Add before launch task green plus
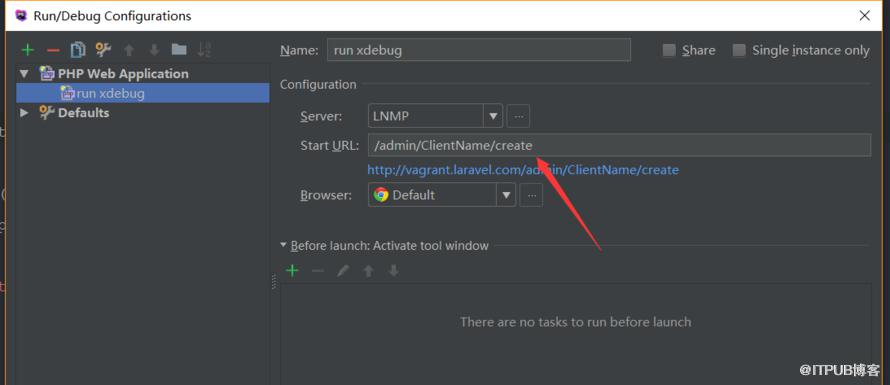 click(x=292, y=270)
